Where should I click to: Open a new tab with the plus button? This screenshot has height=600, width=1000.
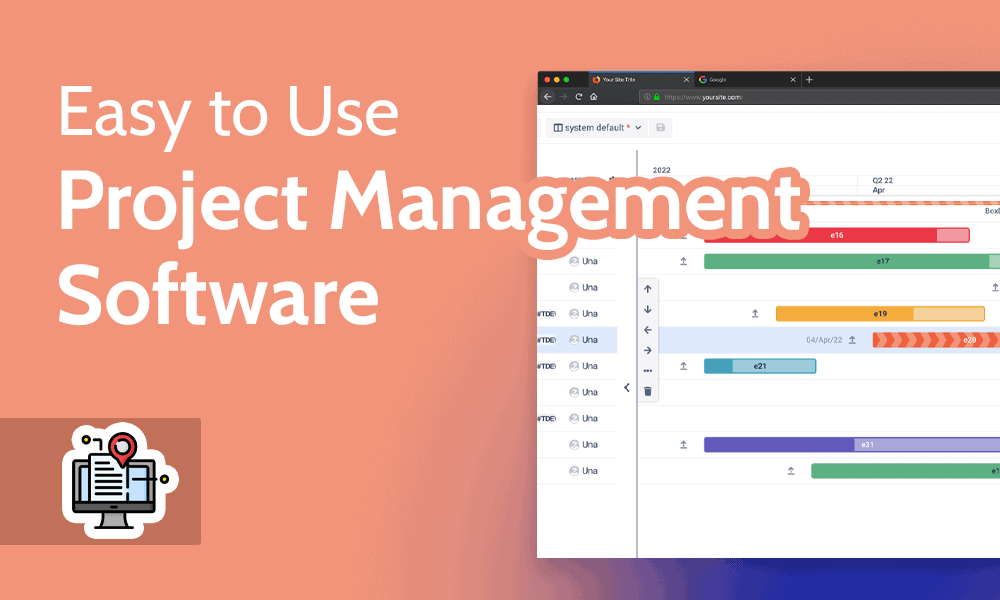point(808,79)
